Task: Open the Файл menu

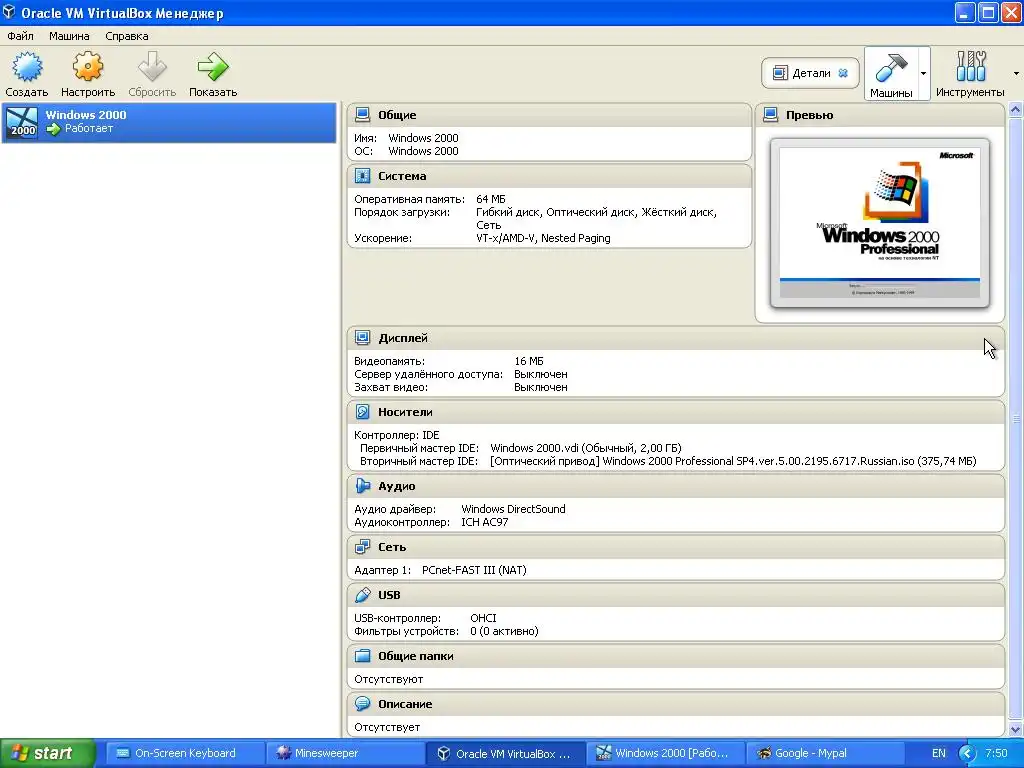Action: (x=20, y=36)
